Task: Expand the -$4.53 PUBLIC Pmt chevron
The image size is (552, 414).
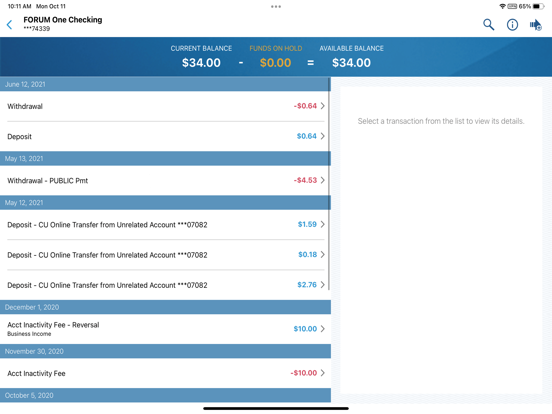Action: (x=322, y=180)
